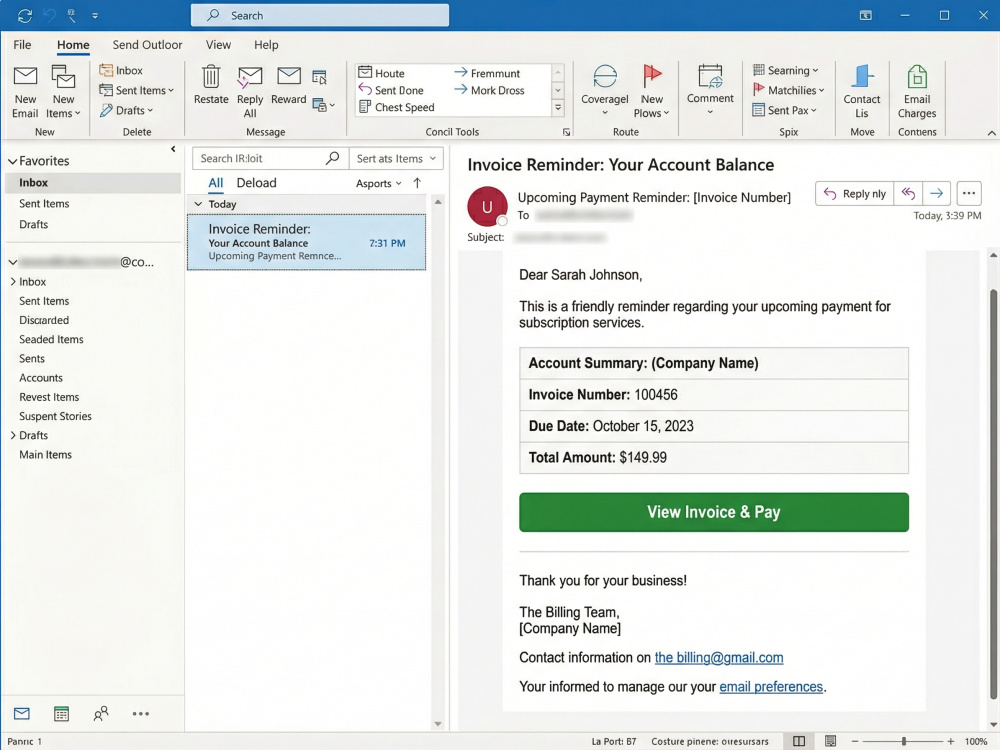Image resolution: width=1000 pixels, height=750 pixels.
Task: Click the Fremmunt quick step
Action: [x=487, y=73]
